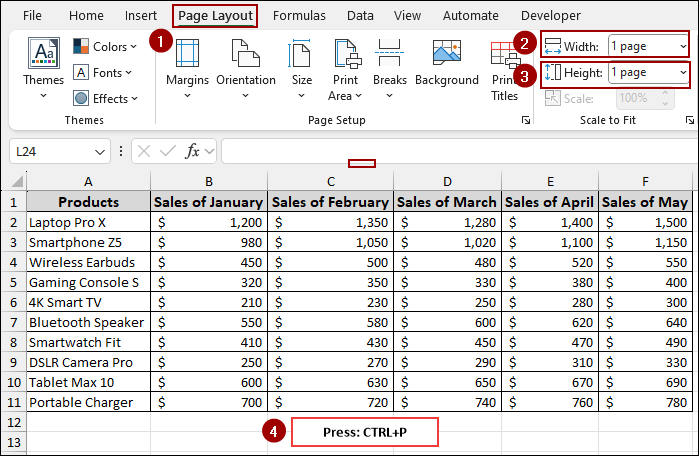Expand the theme Effects dropdown
Viewport: 699px width, 456px height.
(x=109, y=99)
